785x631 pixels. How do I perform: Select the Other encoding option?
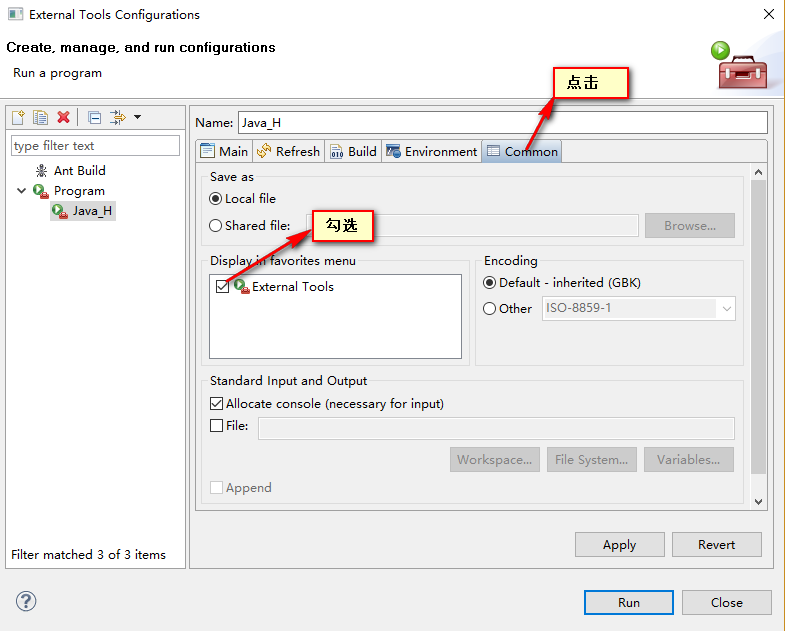[x=490, y=308]
